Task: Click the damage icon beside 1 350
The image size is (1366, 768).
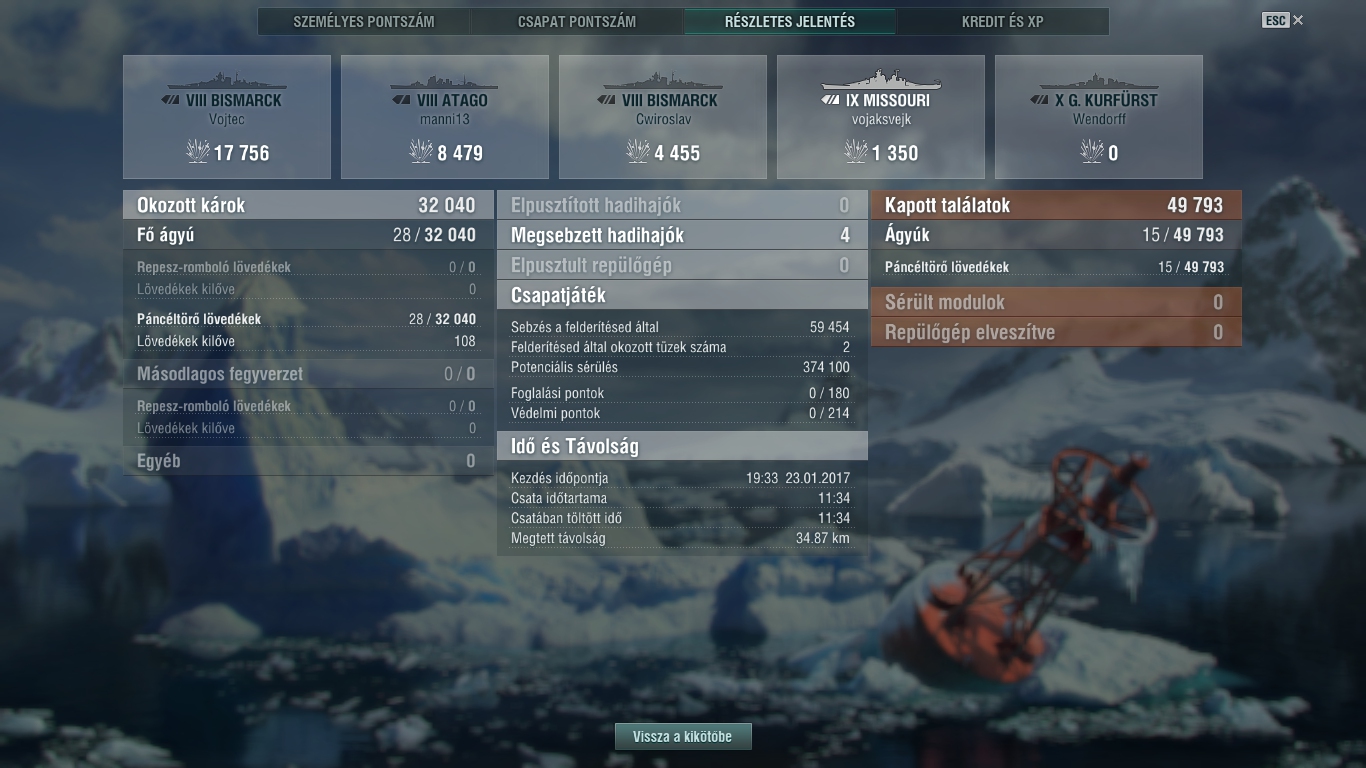Action: coord(855,152)
